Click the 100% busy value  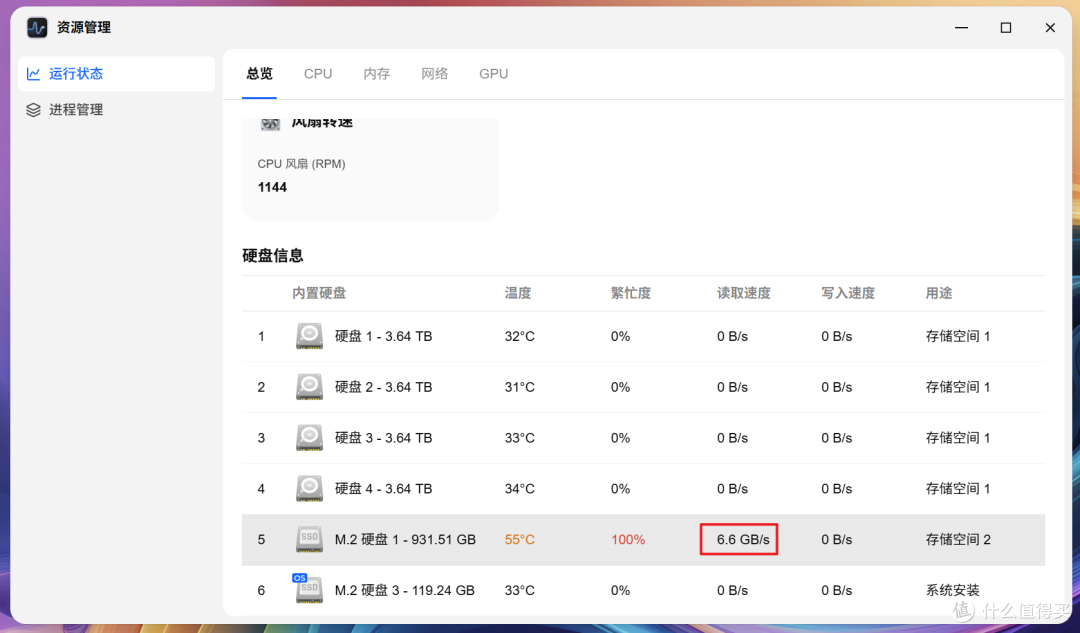click(628, 539)
